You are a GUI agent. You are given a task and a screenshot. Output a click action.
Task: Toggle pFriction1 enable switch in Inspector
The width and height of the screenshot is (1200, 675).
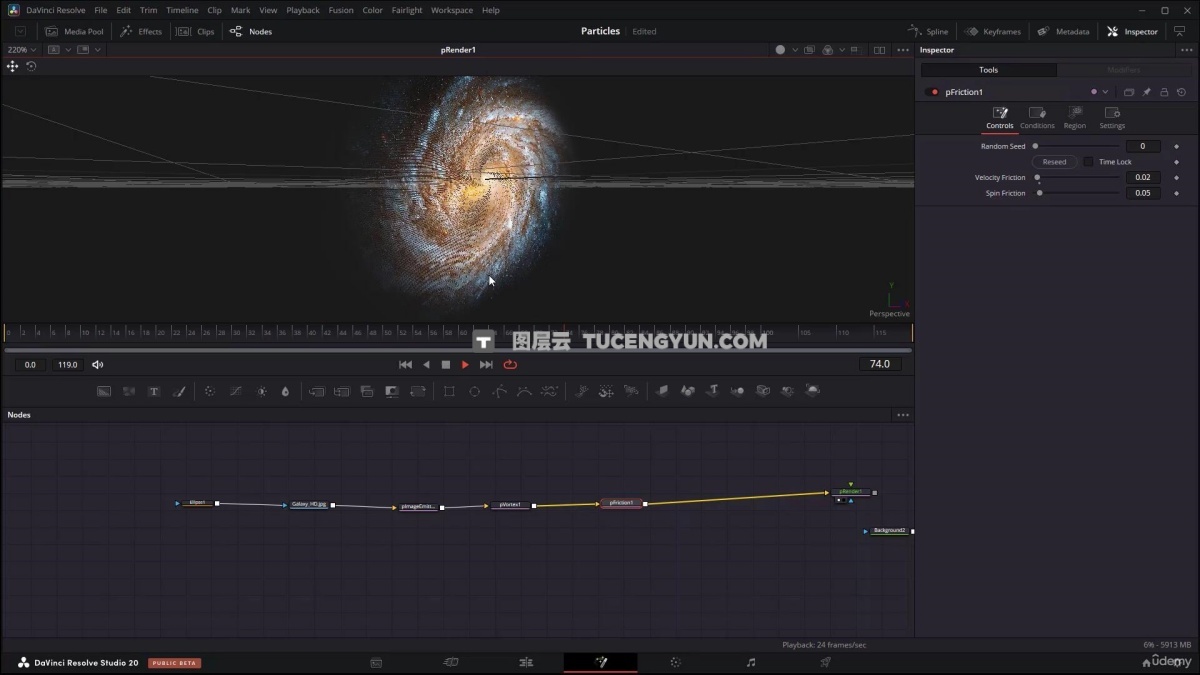click(x=934, y=92)
